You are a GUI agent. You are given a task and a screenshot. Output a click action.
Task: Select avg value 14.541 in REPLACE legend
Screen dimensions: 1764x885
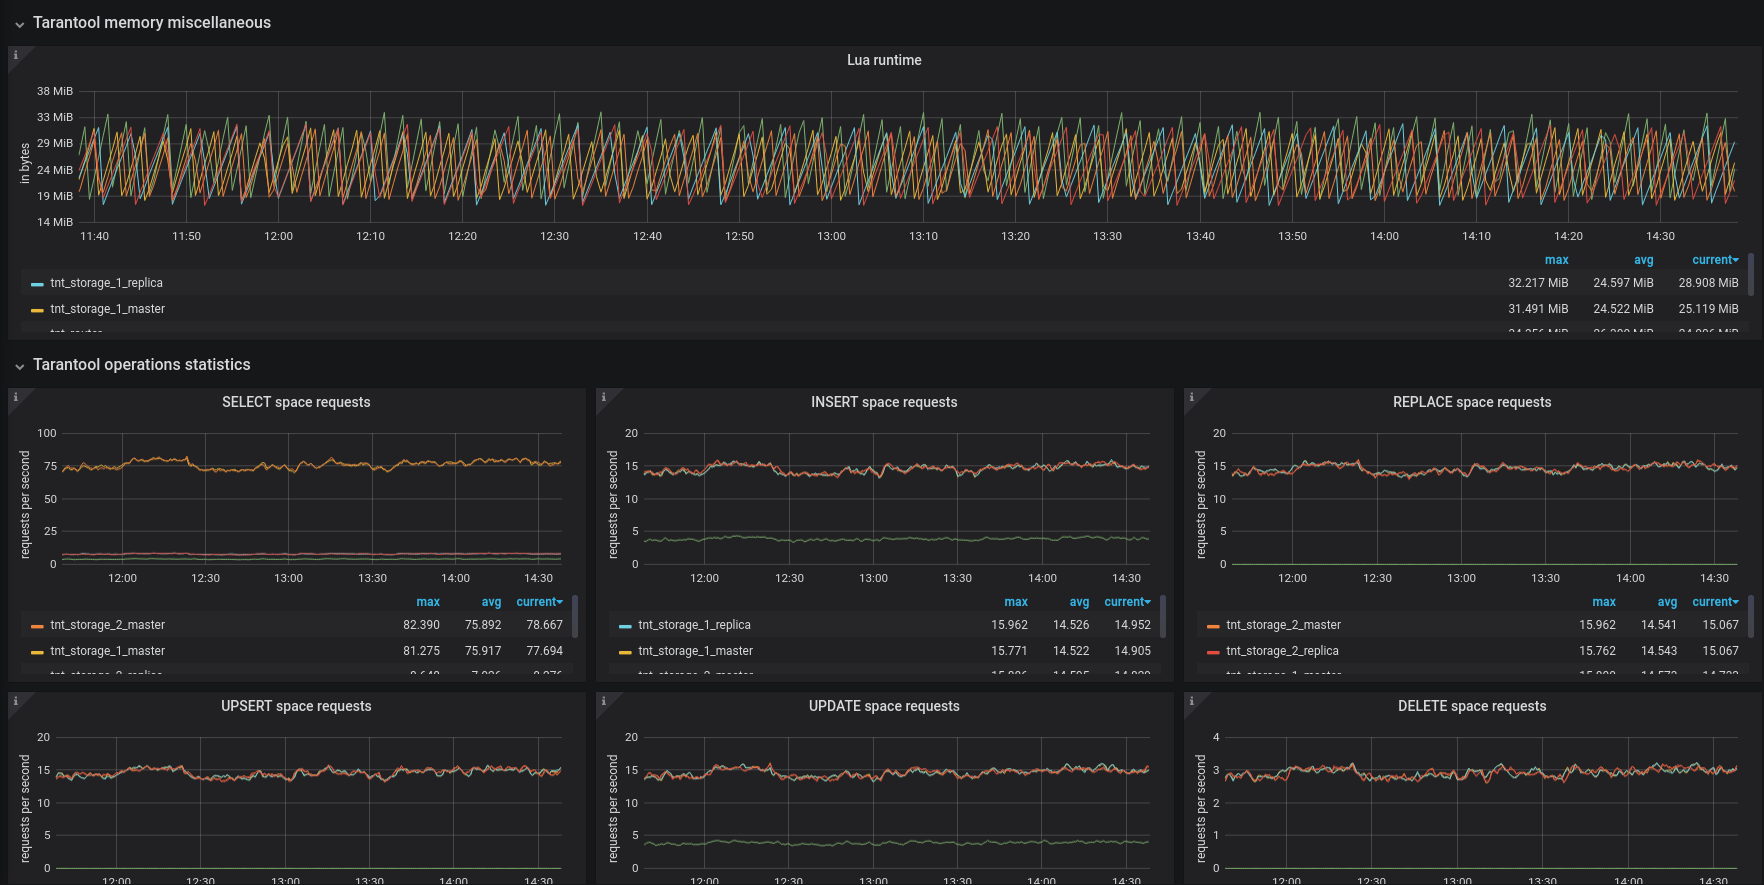click(1659, 625)
